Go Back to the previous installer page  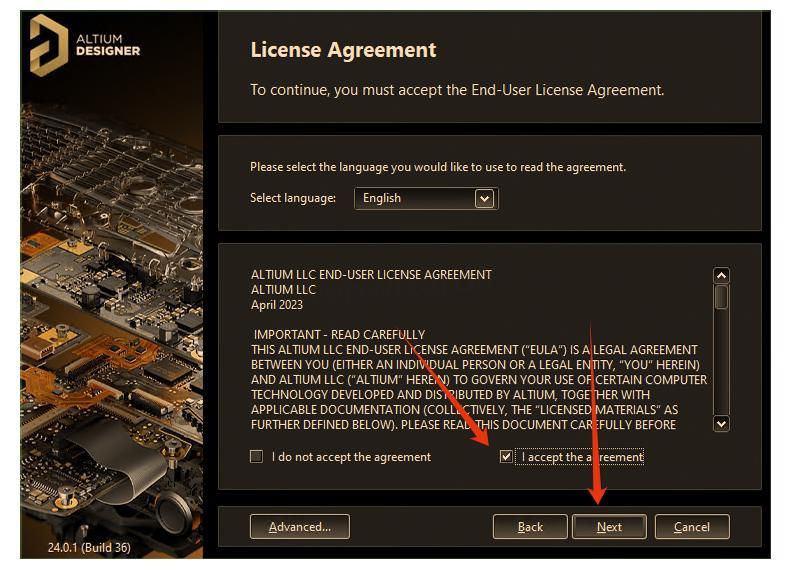tap(530, 527)
